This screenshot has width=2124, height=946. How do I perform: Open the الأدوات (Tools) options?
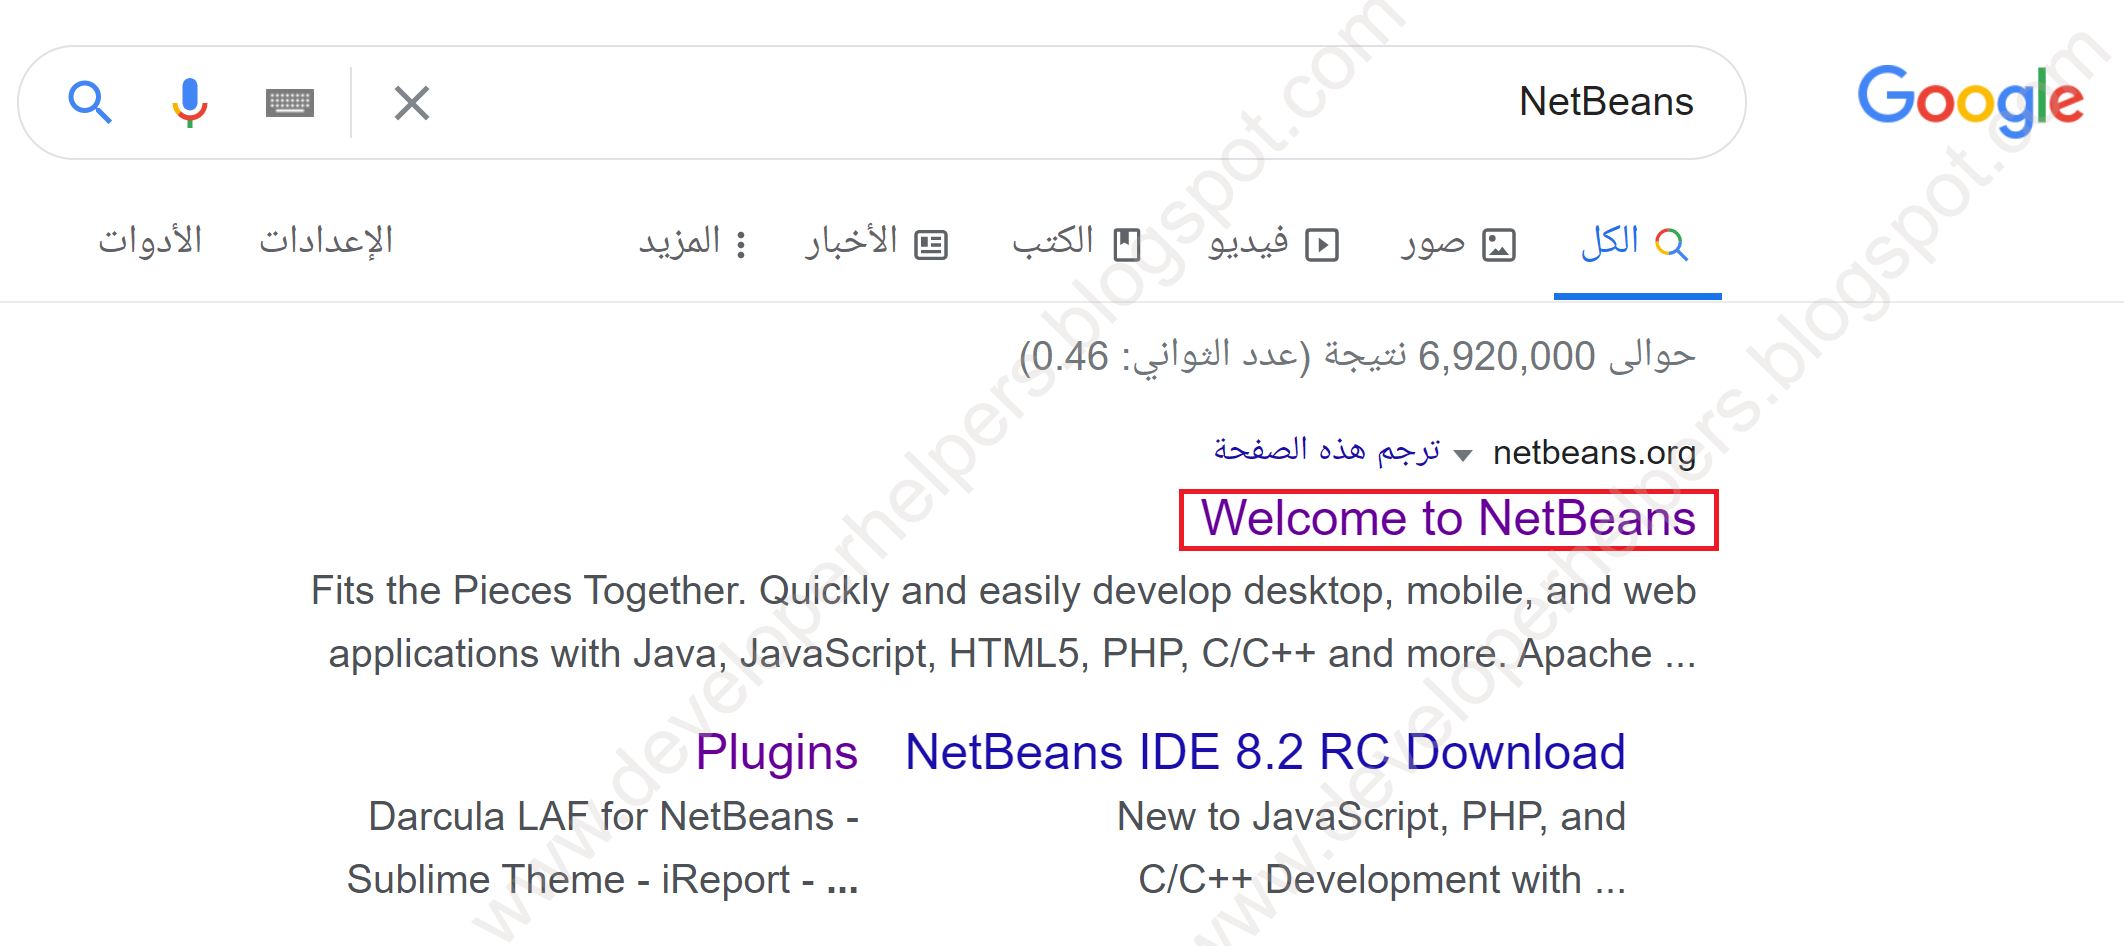[x=152, y=240]
